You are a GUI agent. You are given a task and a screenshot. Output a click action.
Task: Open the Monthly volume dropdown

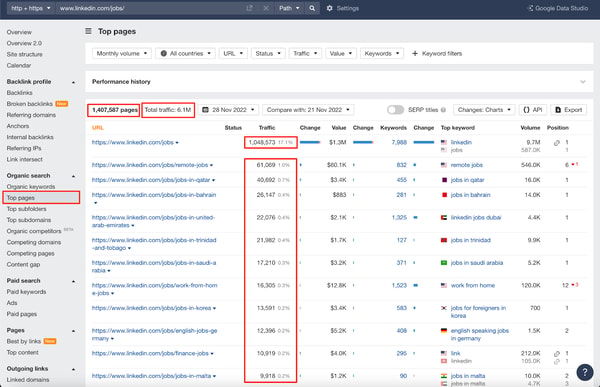tap(122, 54)
